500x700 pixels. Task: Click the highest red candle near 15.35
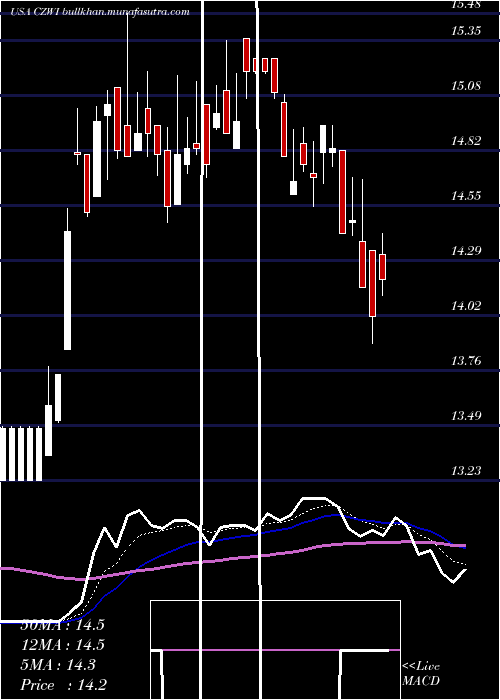click(x=246, y=54)
